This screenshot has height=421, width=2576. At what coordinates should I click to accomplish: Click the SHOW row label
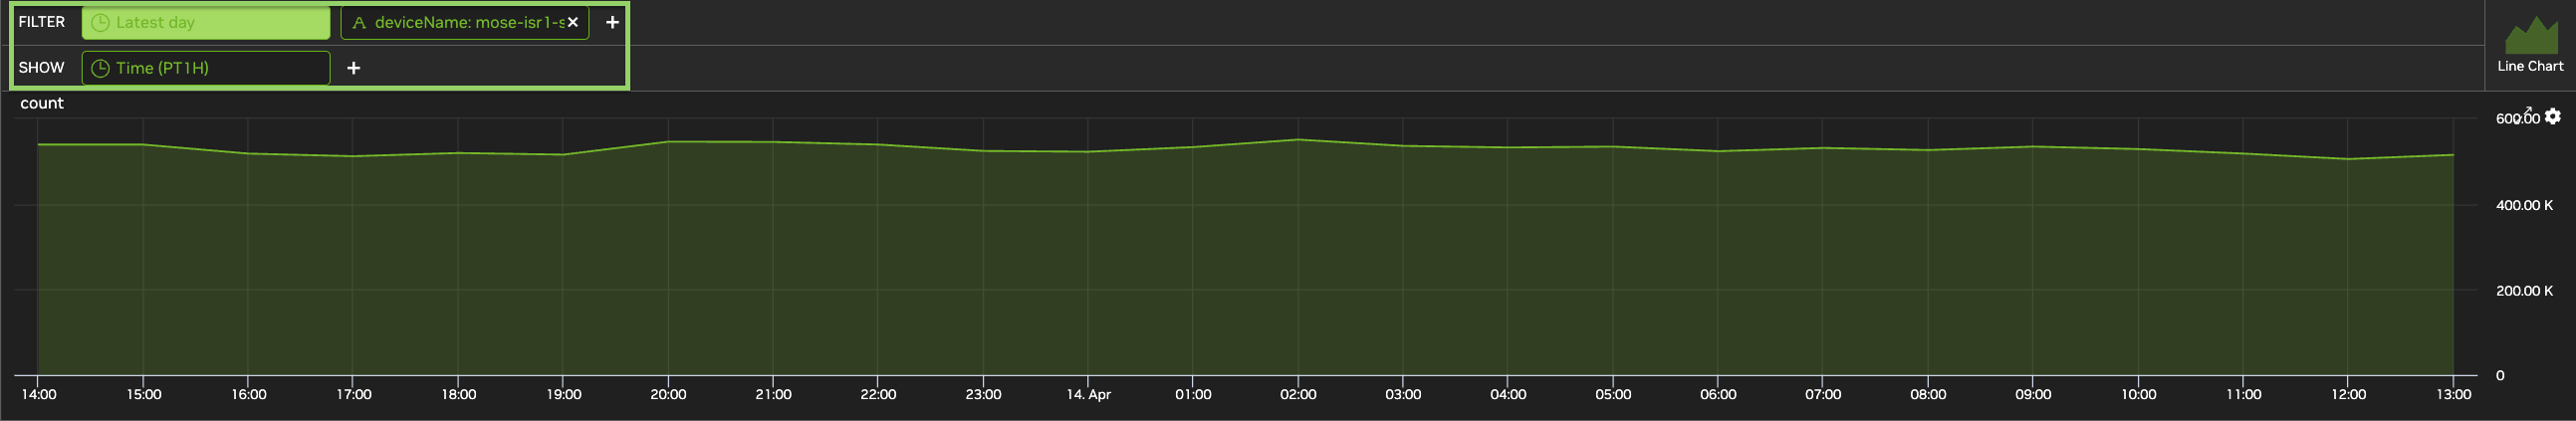pos(41,68)
